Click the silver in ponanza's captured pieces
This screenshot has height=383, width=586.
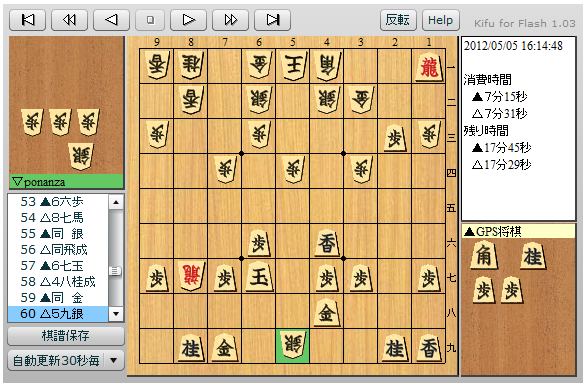(81, 157)
